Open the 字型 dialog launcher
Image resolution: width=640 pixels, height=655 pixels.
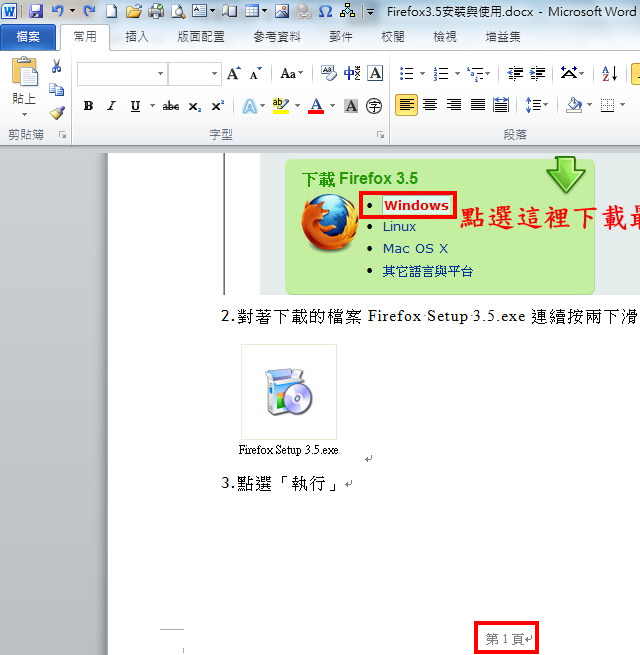click(380, 135)
